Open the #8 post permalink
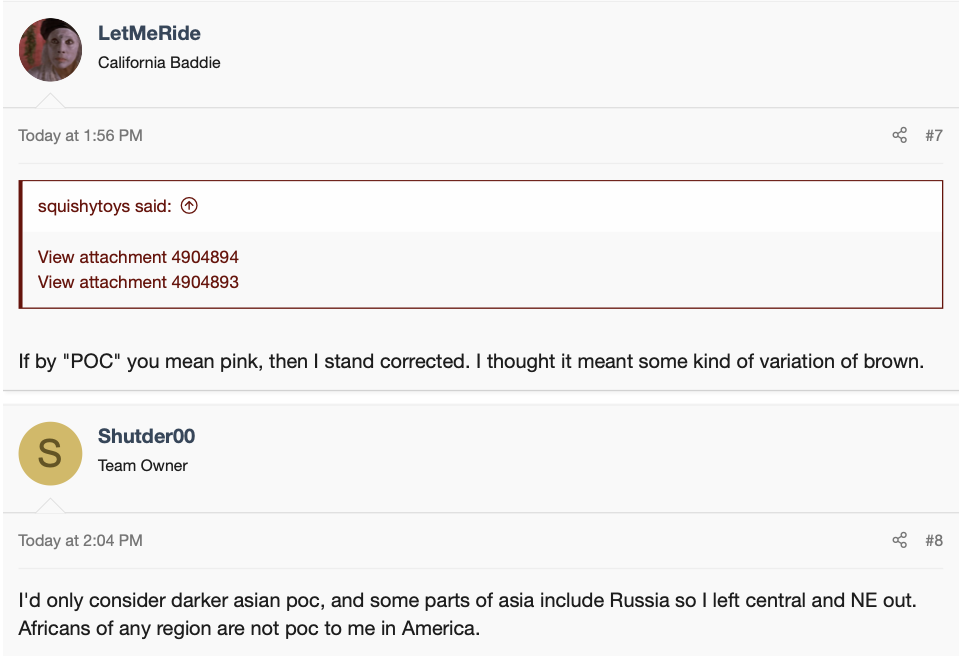Screen dimensions: 968x656 [933, 540]
